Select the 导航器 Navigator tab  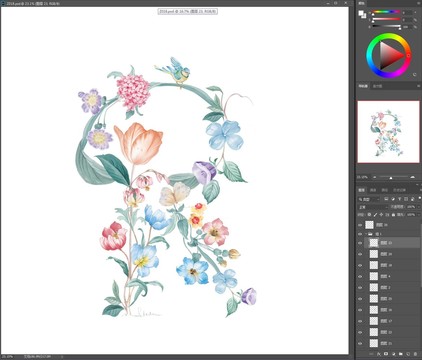click(363, 86)
